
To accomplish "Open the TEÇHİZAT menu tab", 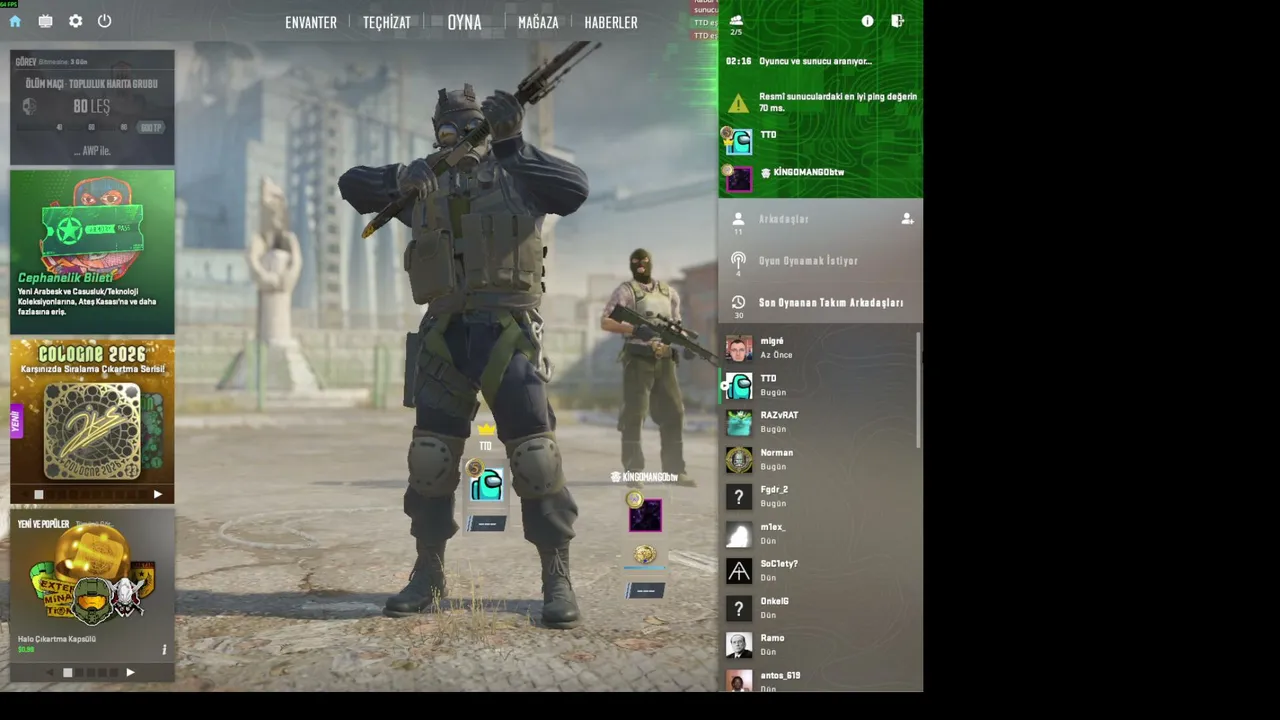I will pyautogui.click(x=387, y=22).
